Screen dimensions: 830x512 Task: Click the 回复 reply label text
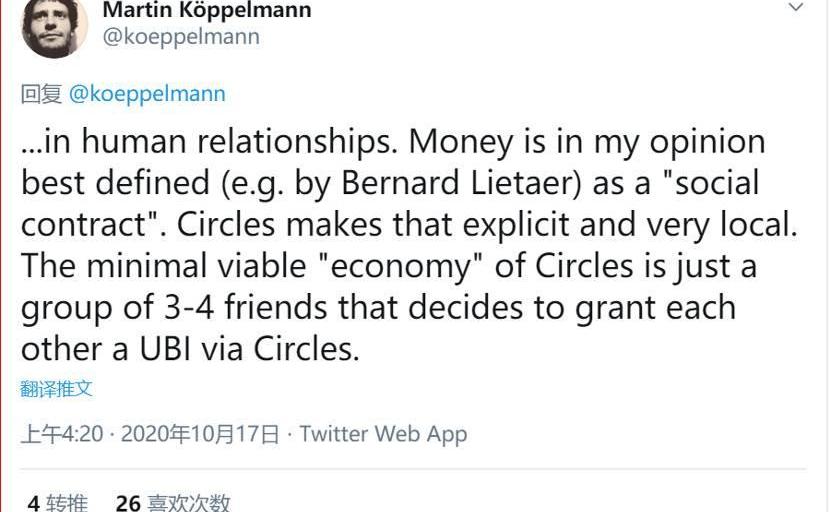(x=41, y=94)
